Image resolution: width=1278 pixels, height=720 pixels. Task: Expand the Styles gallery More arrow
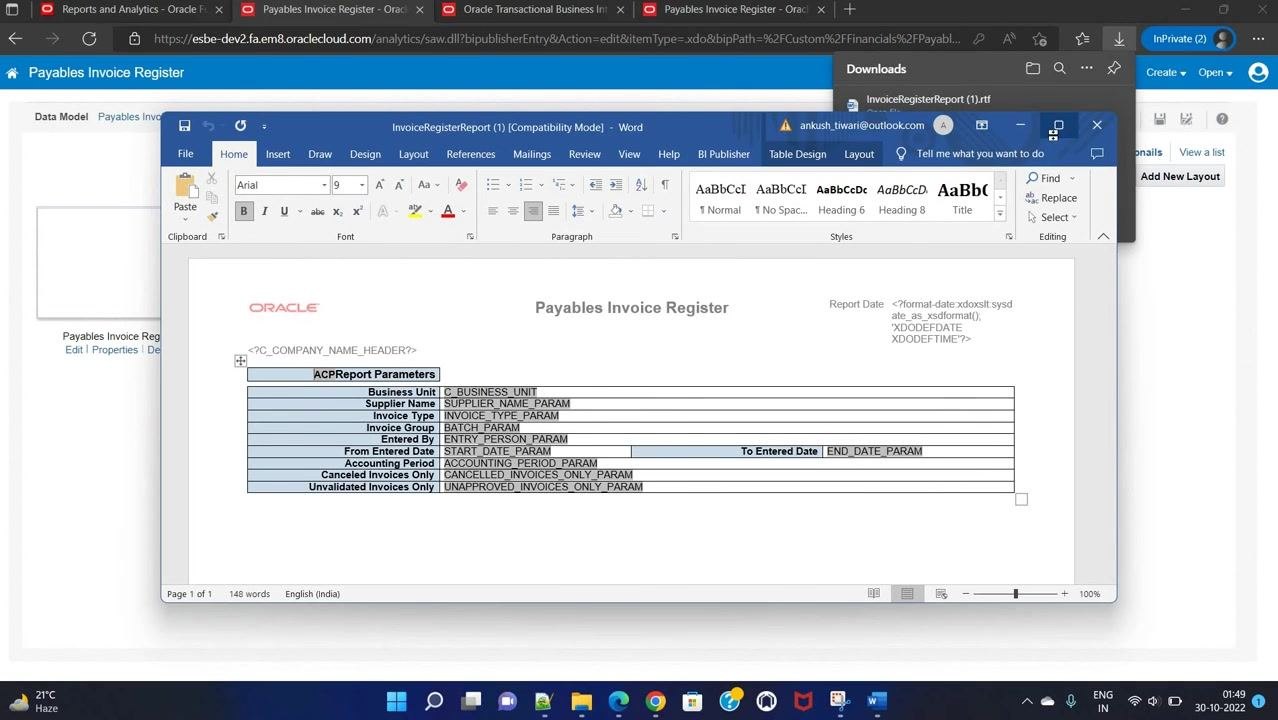coord(1000,214)
